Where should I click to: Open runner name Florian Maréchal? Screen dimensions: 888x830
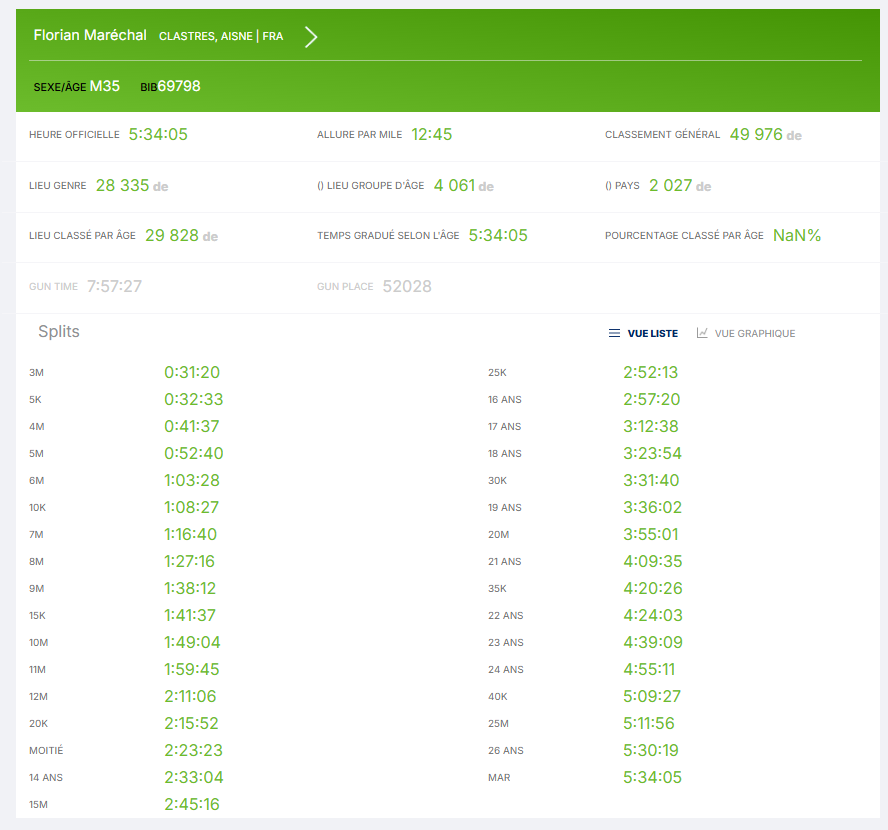coord(91,35)
